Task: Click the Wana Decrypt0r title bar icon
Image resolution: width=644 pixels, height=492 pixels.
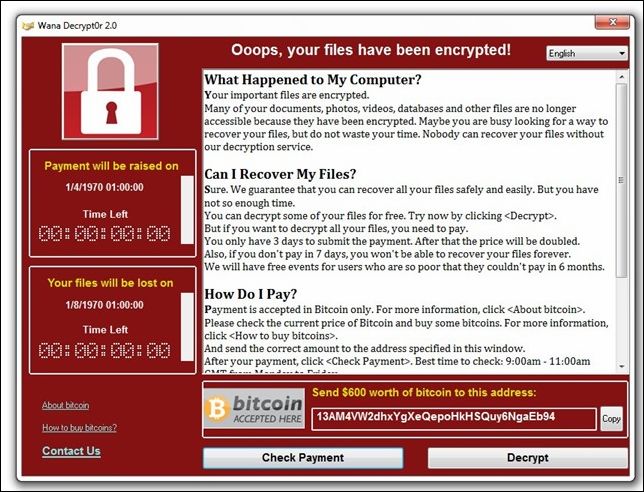Action: (x=28, y=26)
